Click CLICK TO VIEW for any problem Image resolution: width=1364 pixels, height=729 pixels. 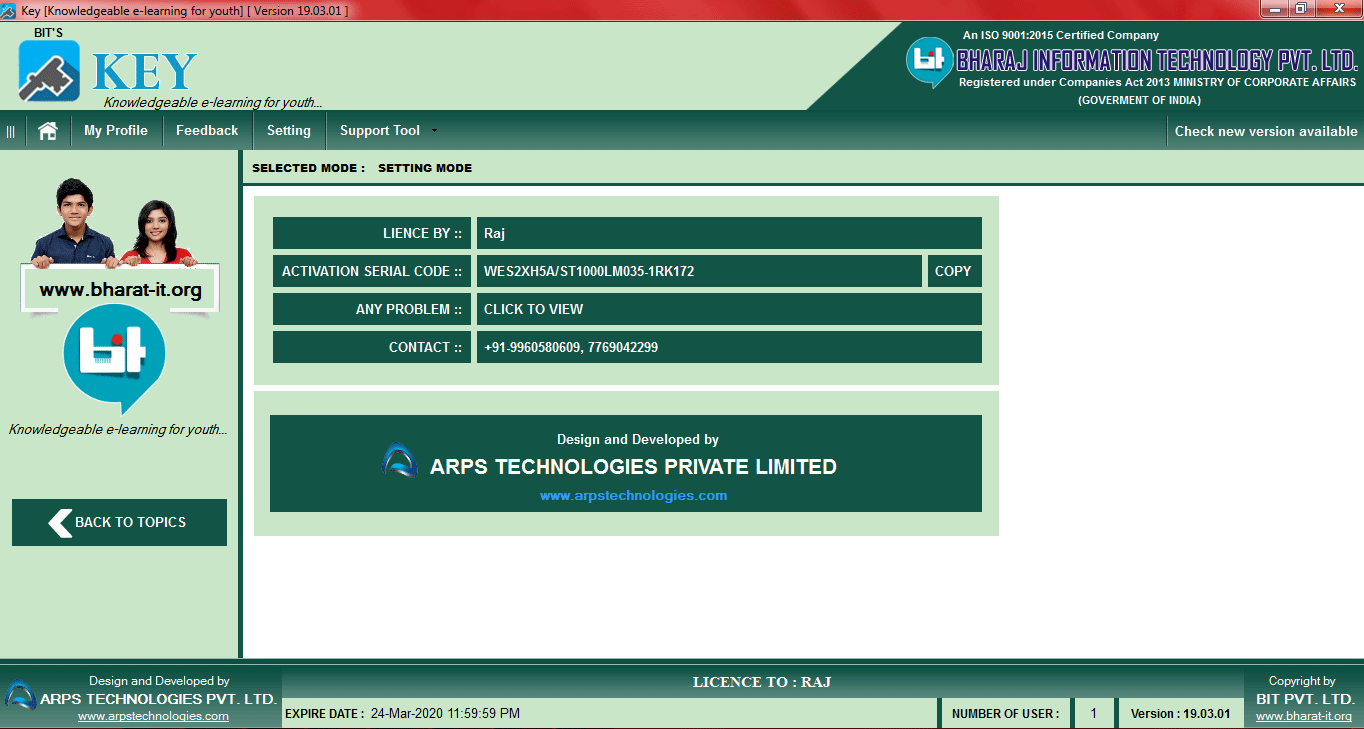[729, 309]
